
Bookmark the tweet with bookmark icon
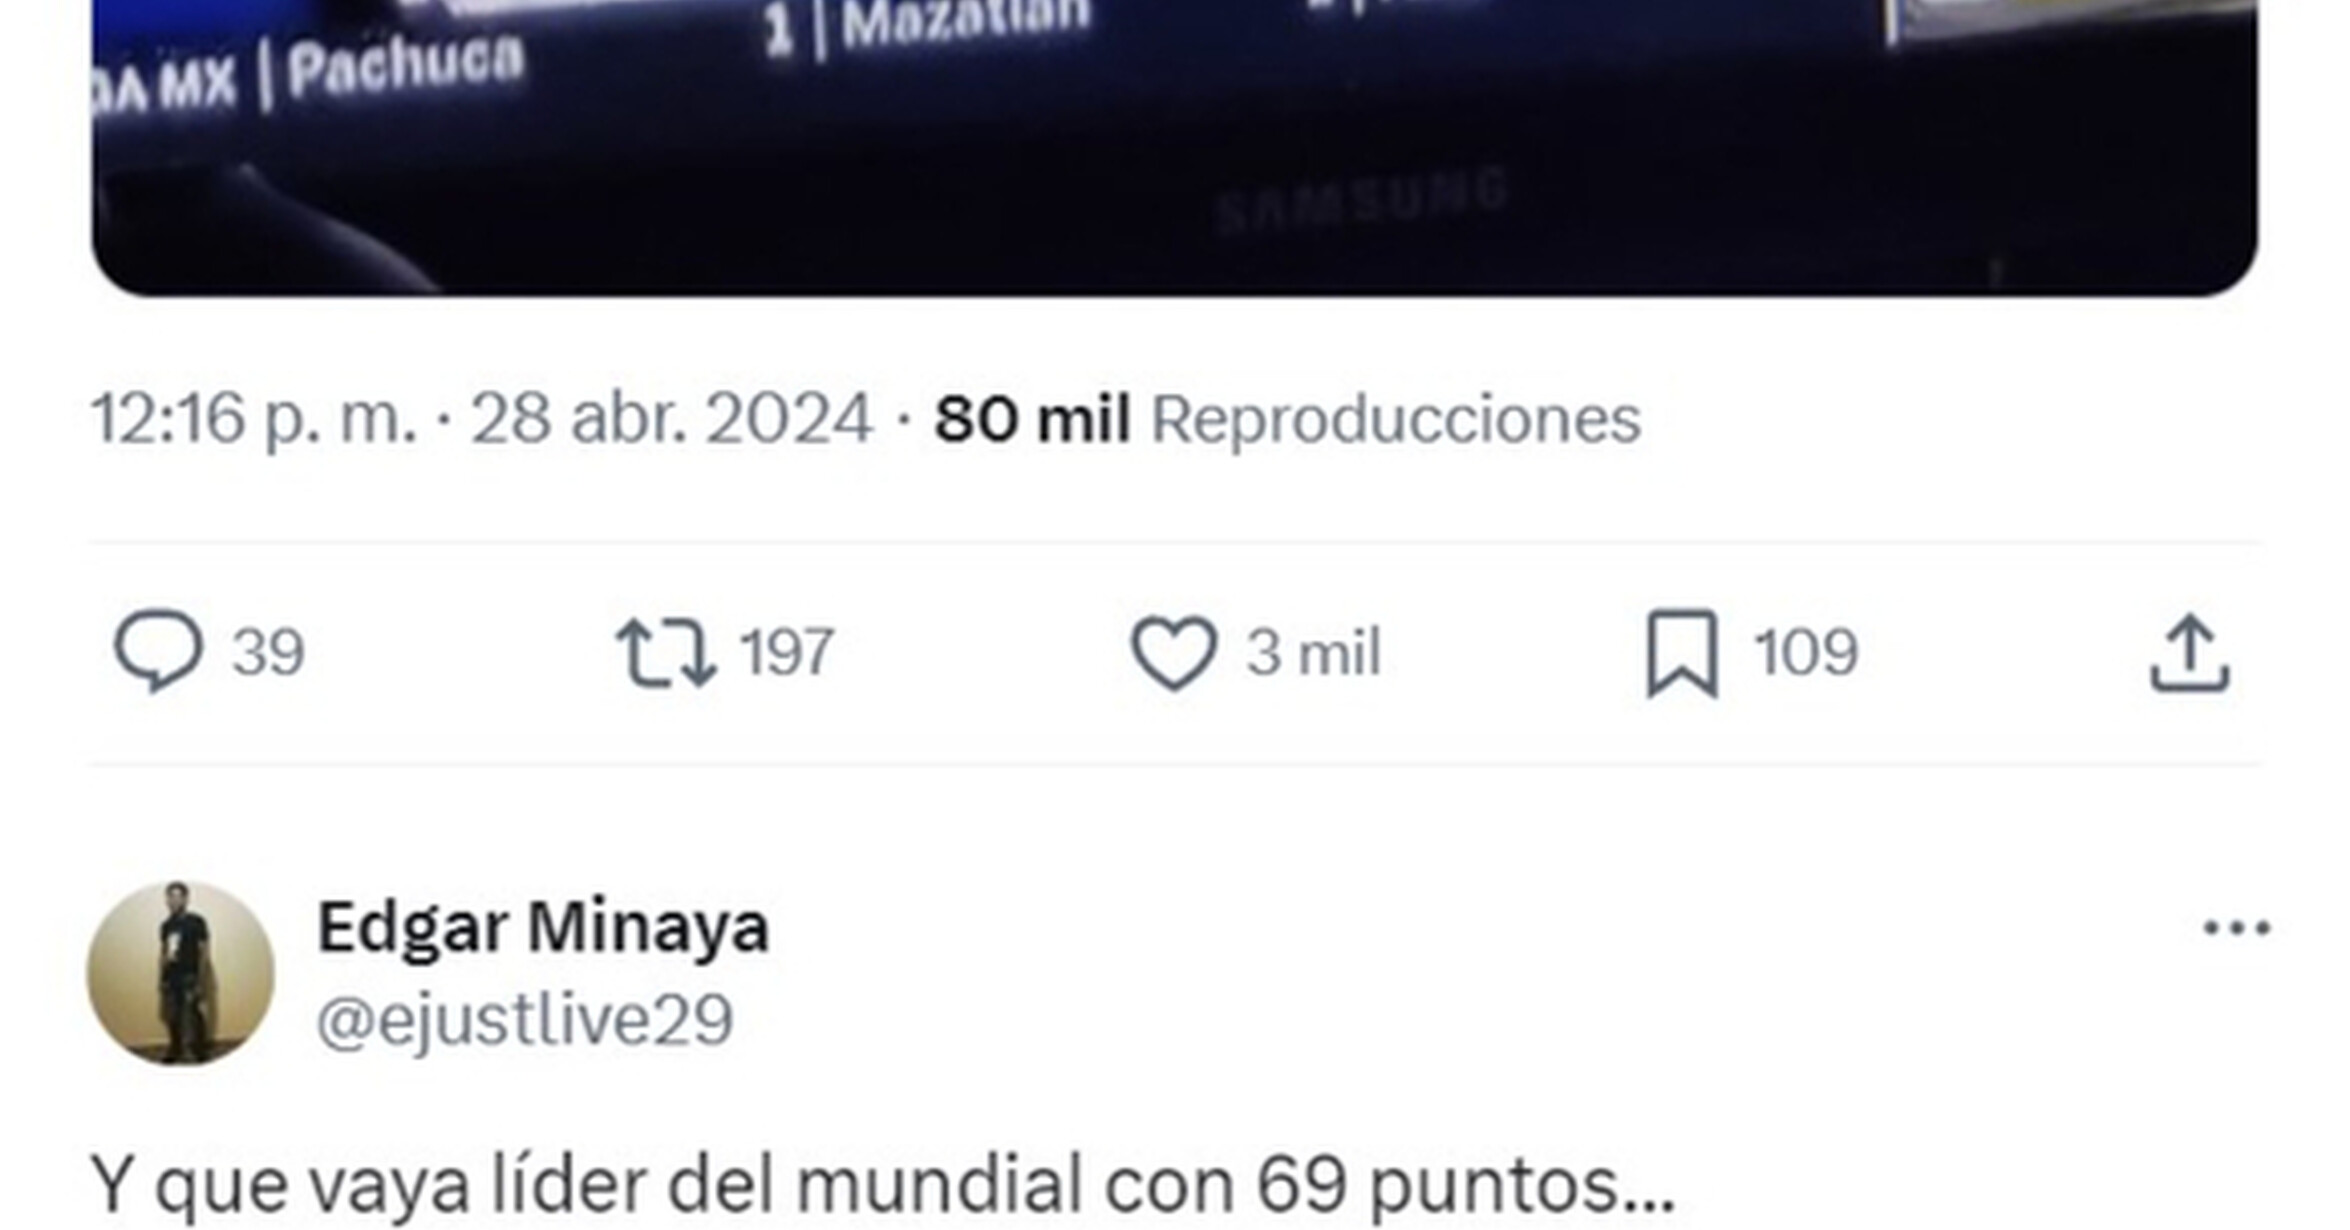click(1683, 653)
